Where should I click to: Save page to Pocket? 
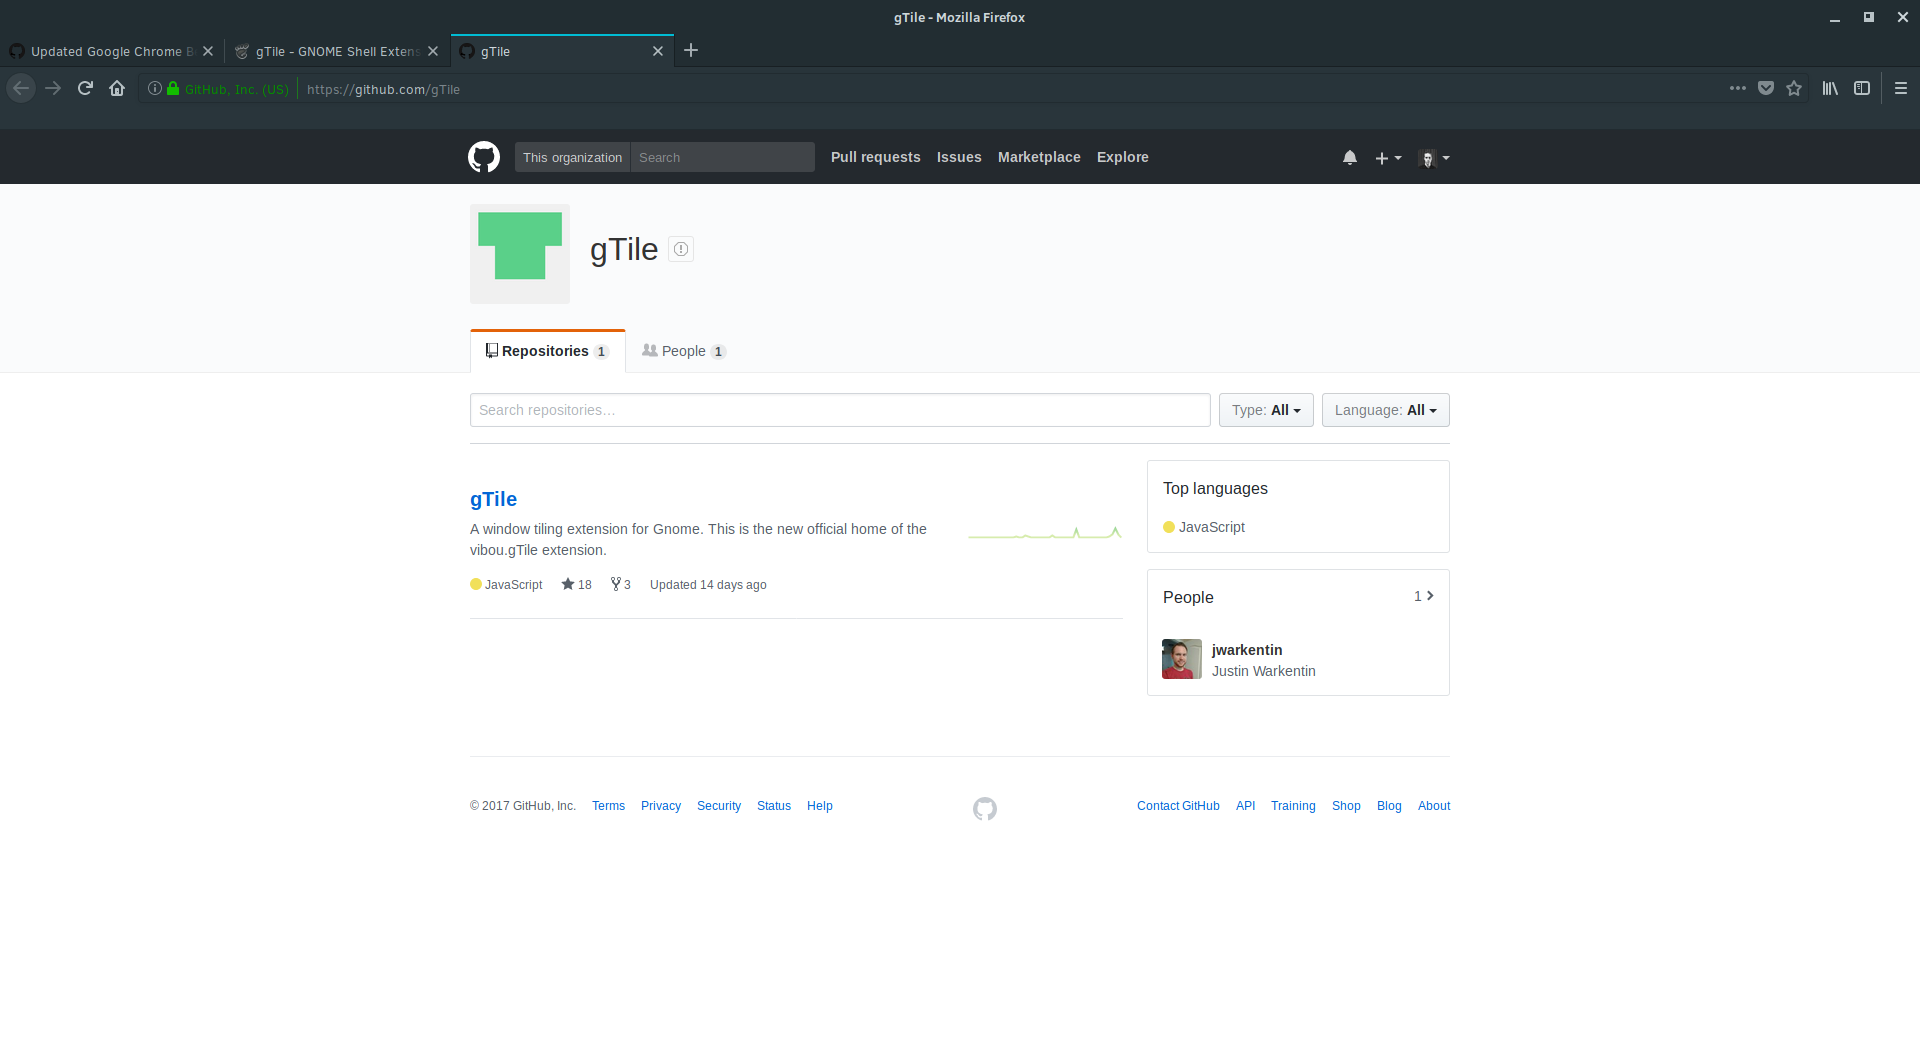[1766, 88]
